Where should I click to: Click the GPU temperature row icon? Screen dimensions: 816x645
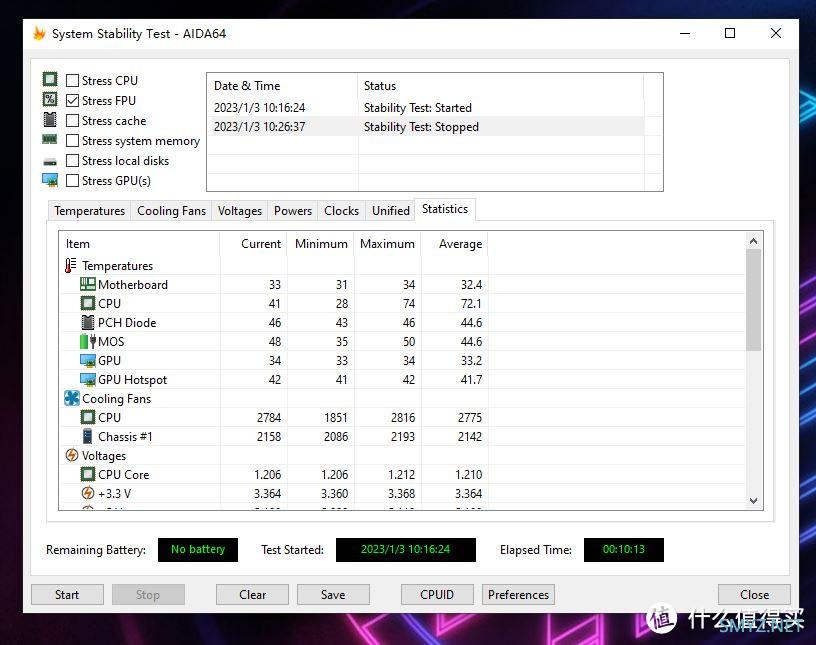(88, 360)
